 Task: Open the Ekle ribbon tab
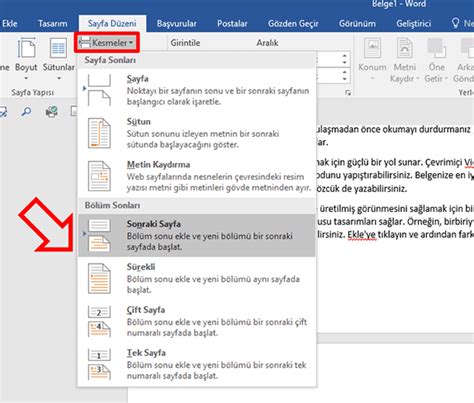point(10,24)
